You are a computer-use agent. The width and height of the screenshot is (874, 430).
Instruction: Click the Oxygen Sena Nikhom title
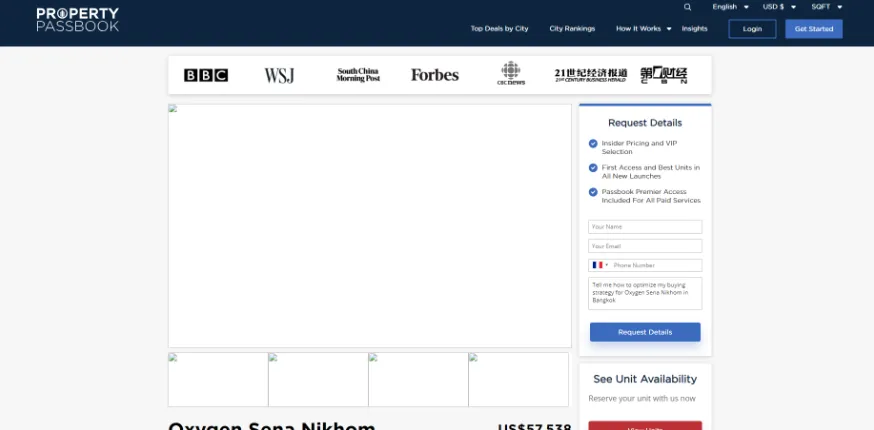(x=272, y=426)
